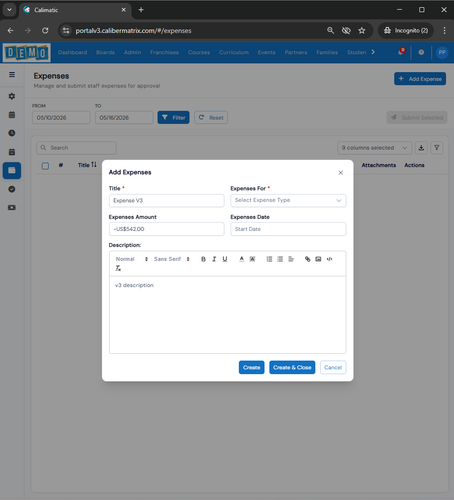Clear text formatting in editor
Screen dimensions: 454x500
pyautogui.click(x=118, y=268)
